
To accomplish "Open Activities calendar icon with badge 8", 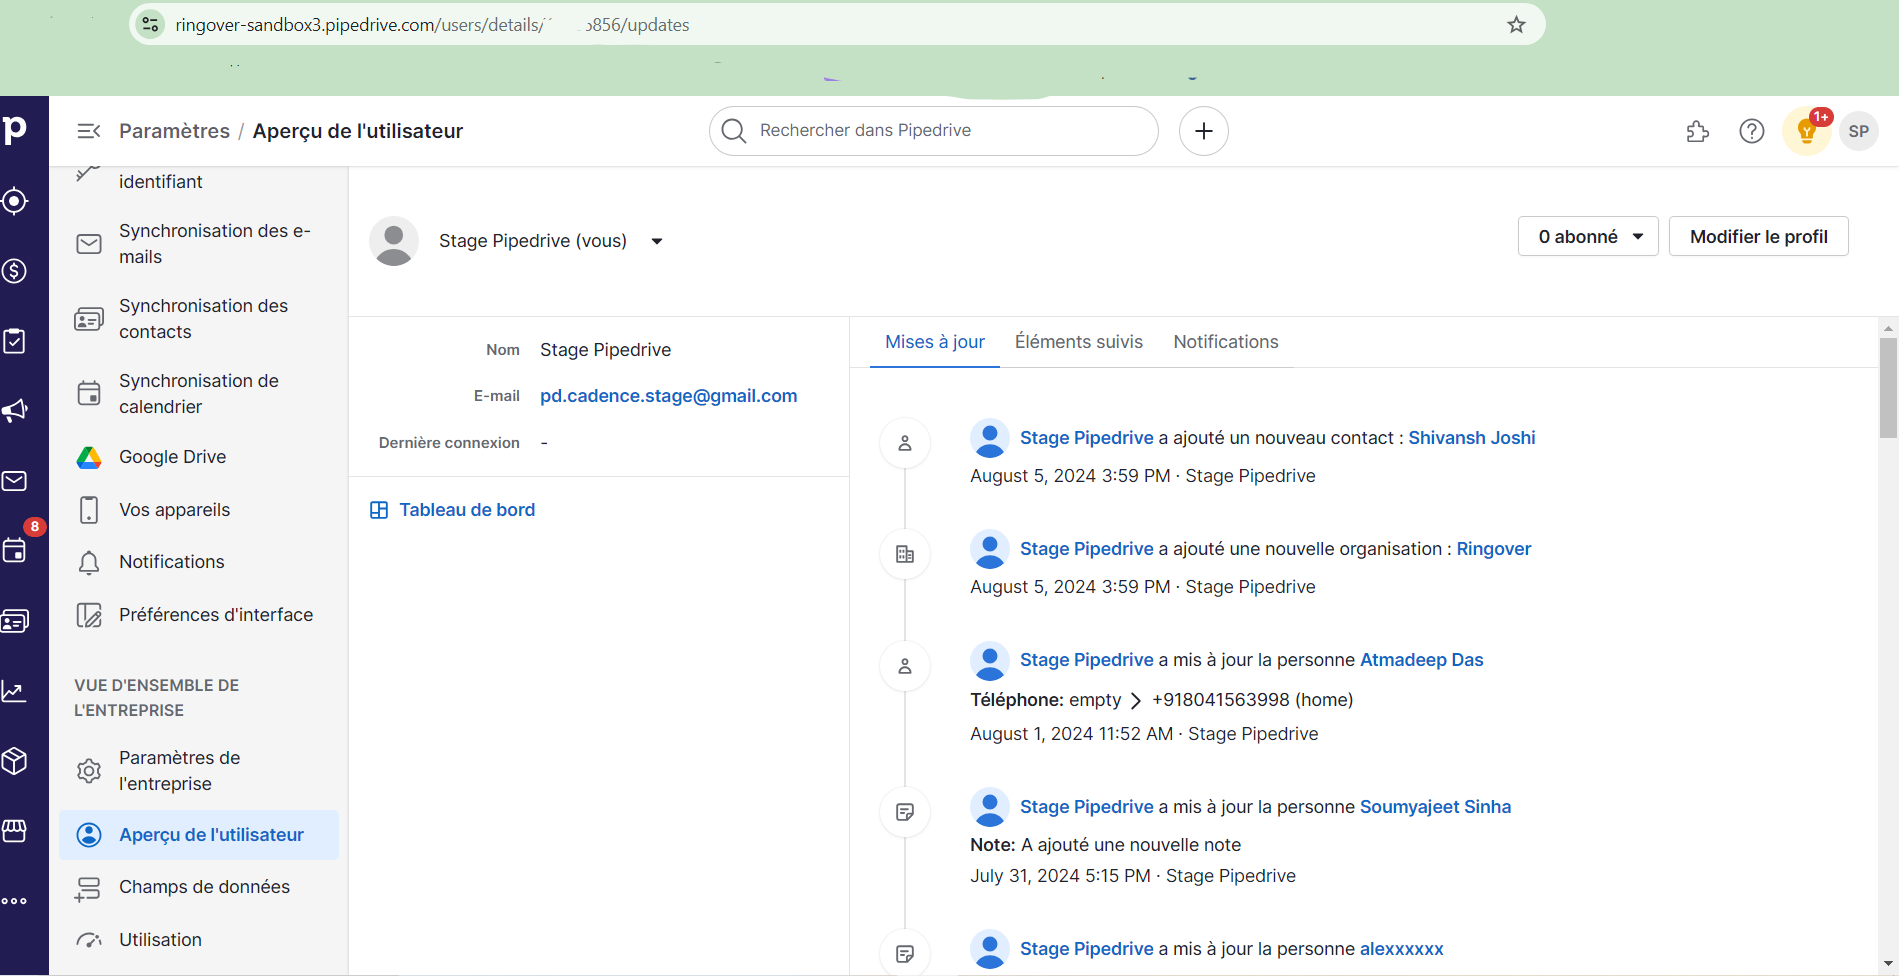I will pos(15,550).
